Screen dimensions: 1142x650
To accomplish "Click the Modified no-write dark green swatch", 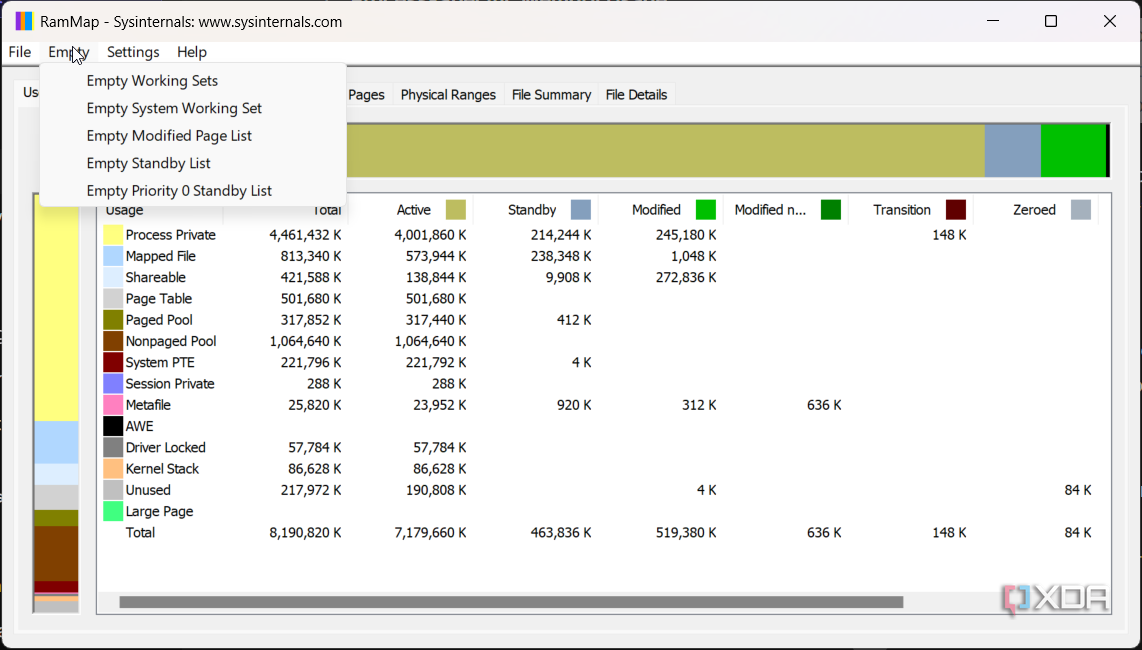I will (831, 210).
